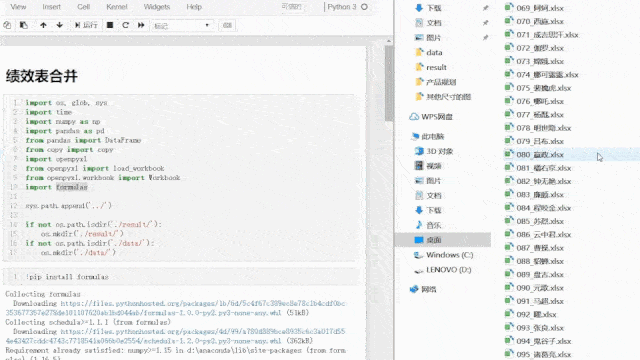Open the View menu in Jupyter
Viewport: 640px width, 360px height.
click(x=18, y=7)
